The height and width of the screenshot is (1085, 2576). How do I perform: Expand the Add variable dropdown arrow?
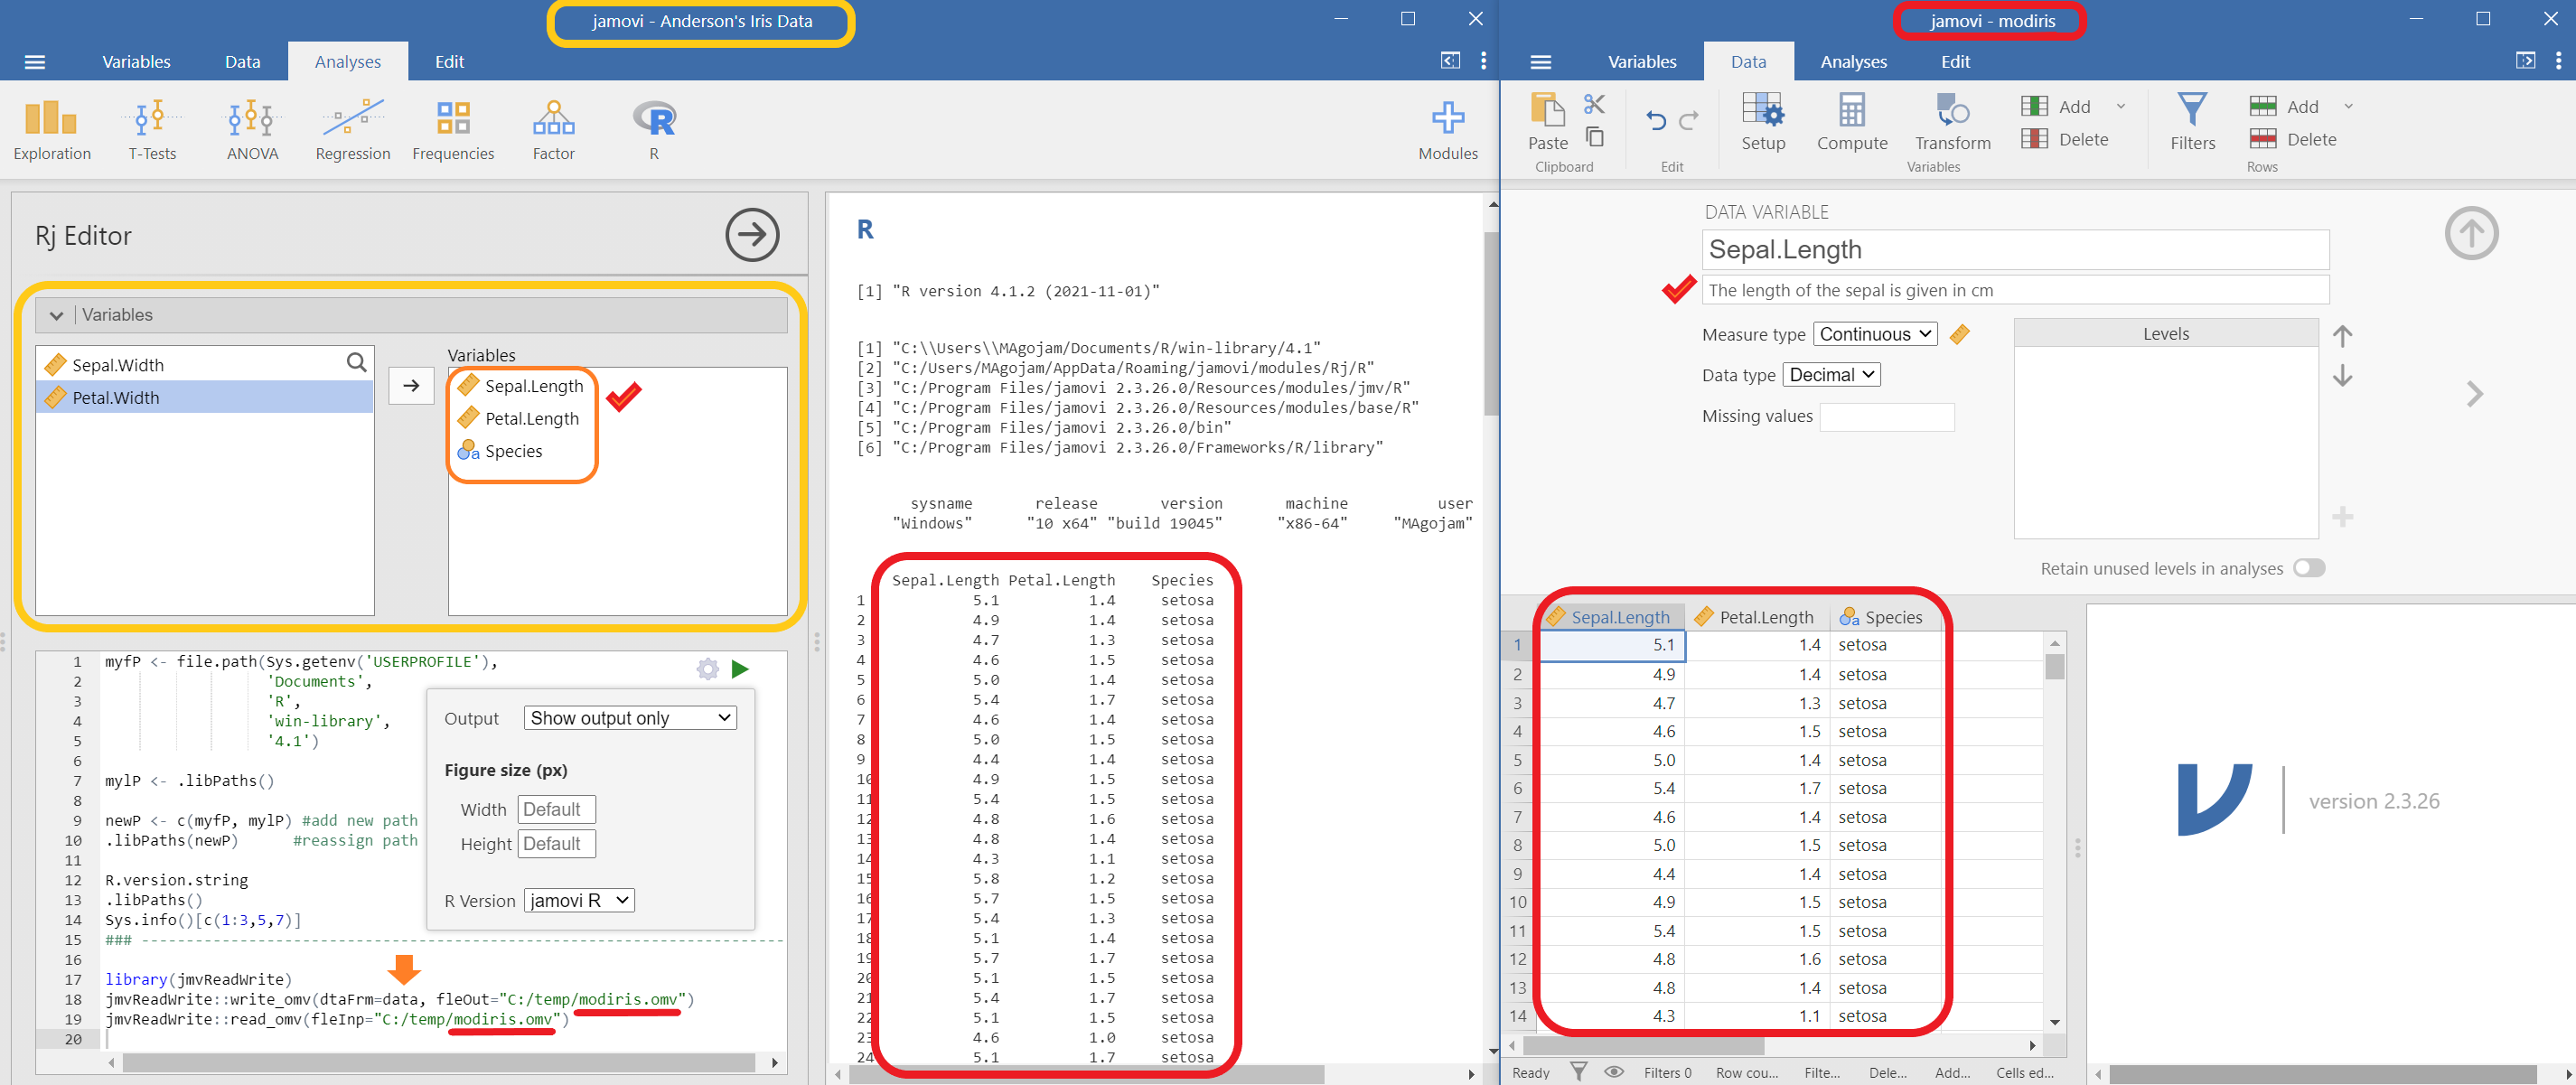pyautogui.click(x=2121, y=106)
